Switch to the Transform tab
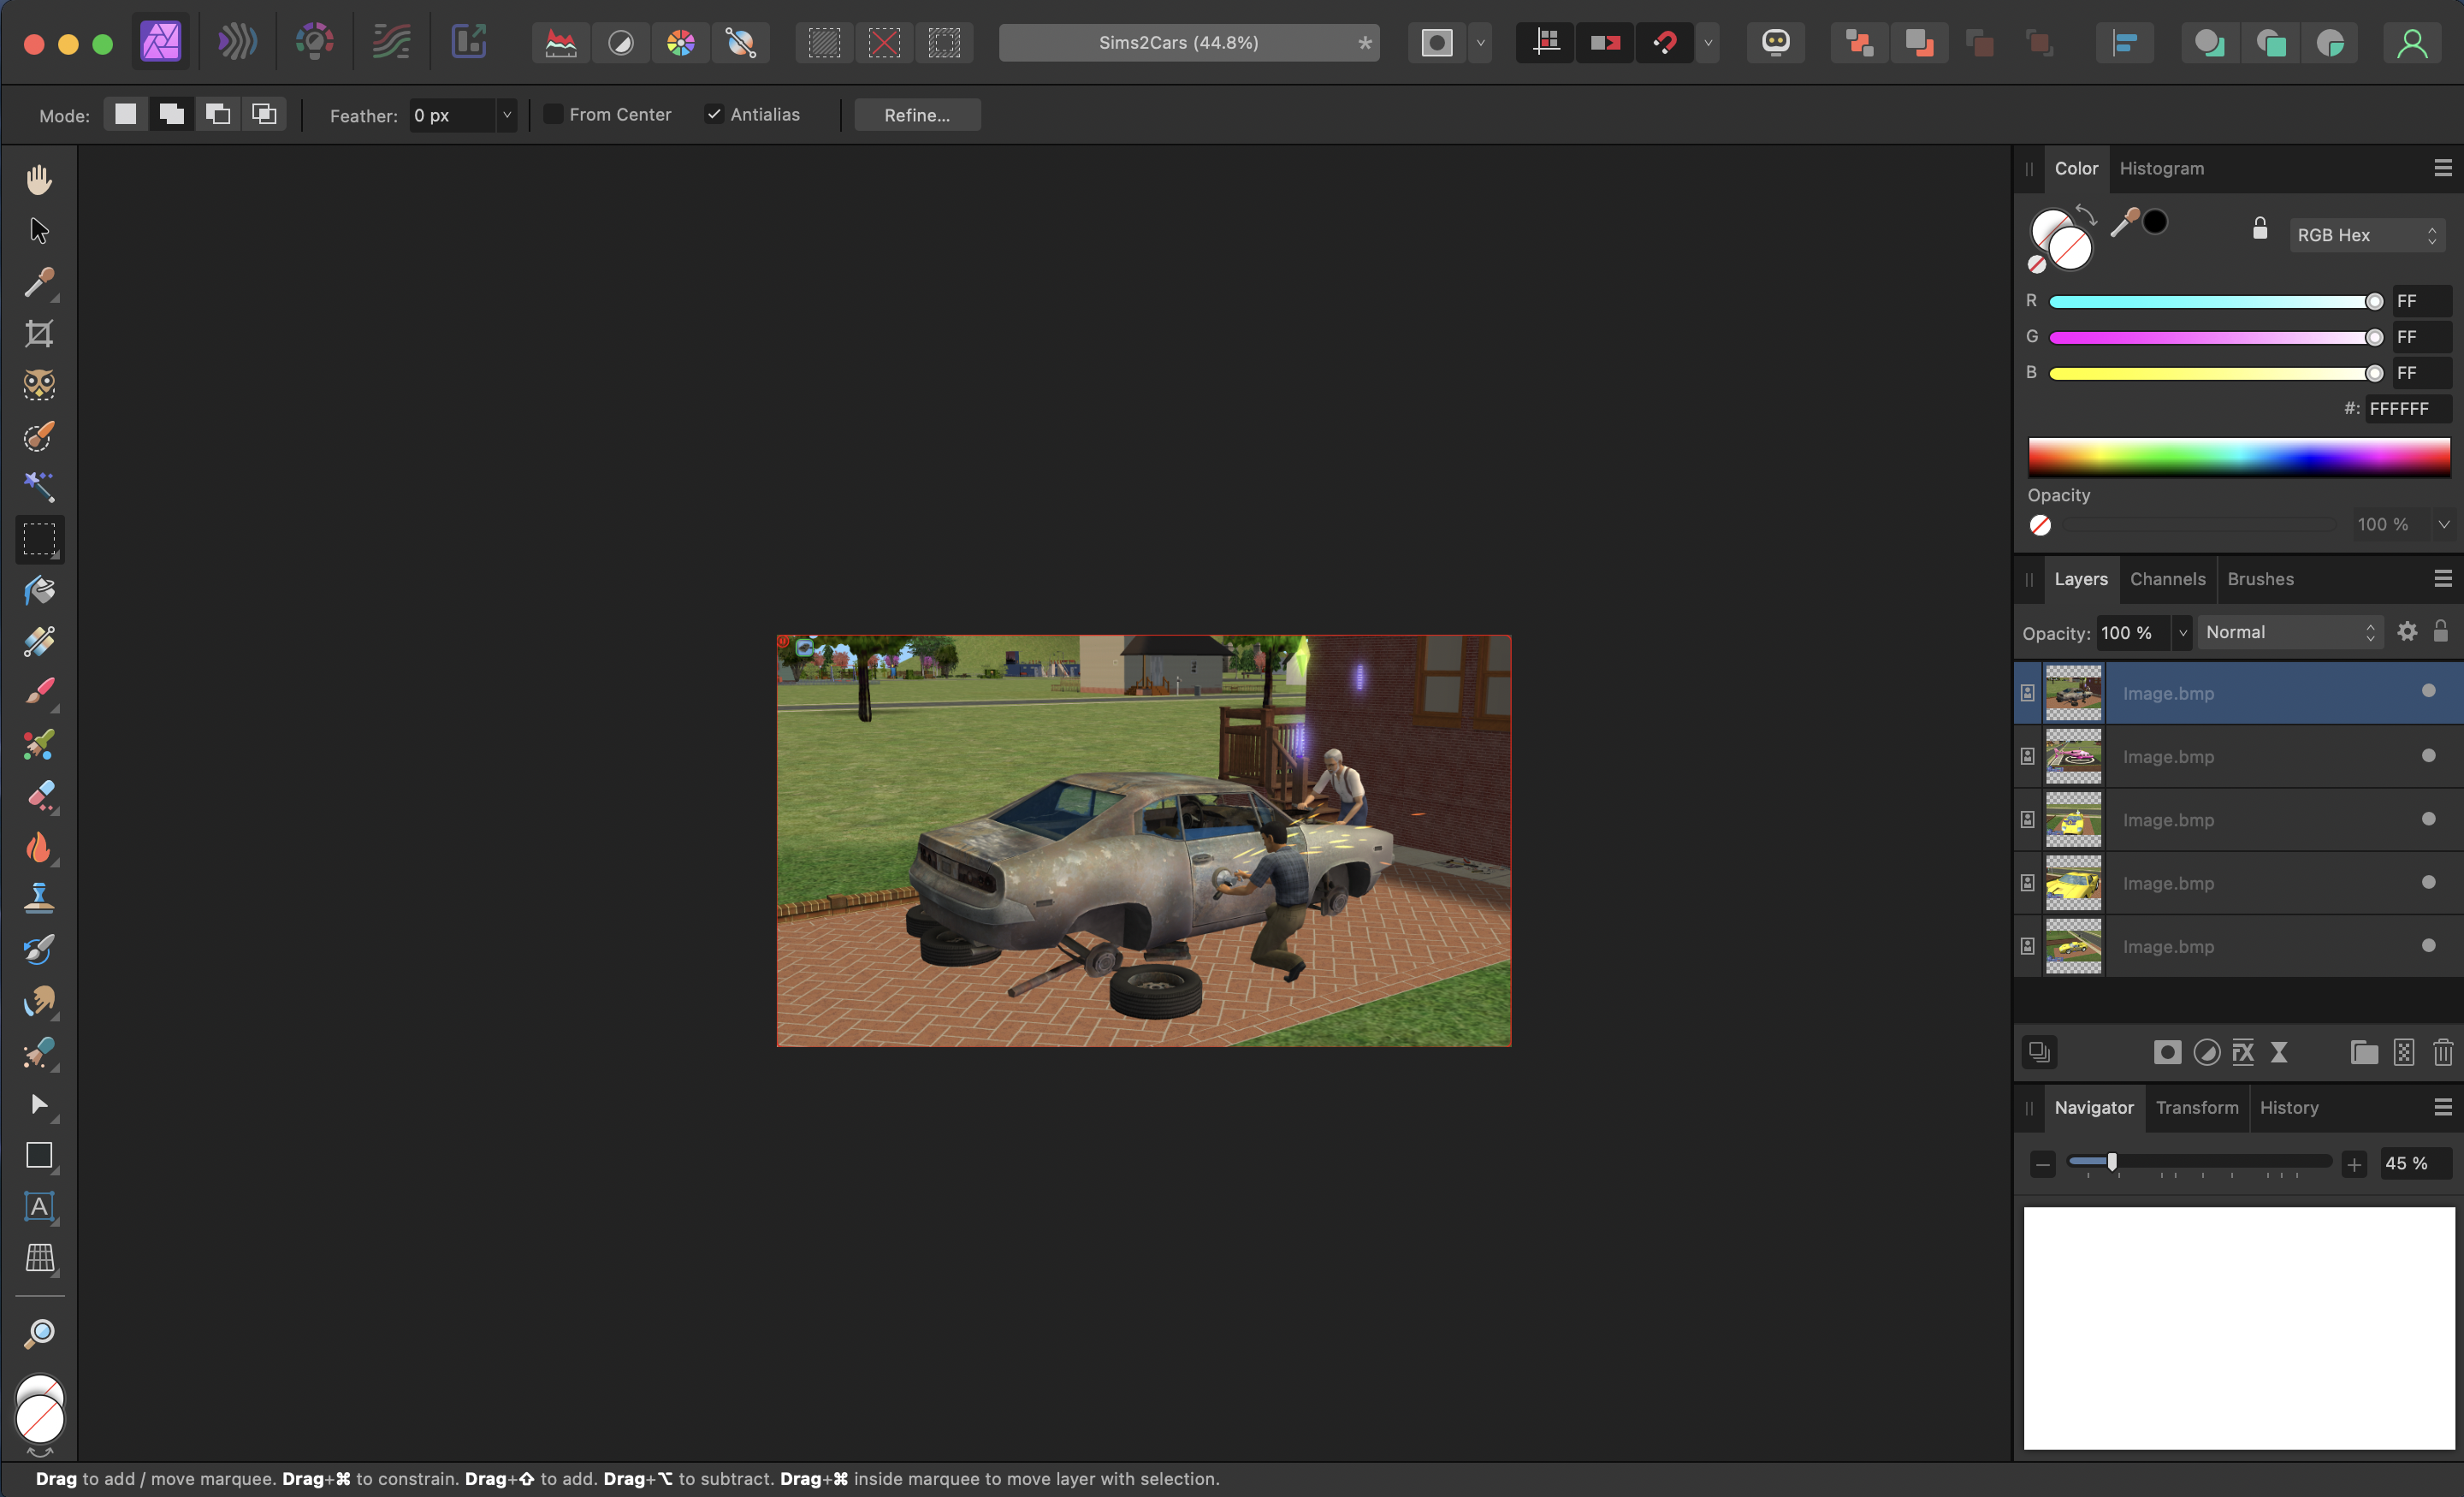Image resolution: width=2464 pixels, height=1497 pixels. (2197, 1107)
